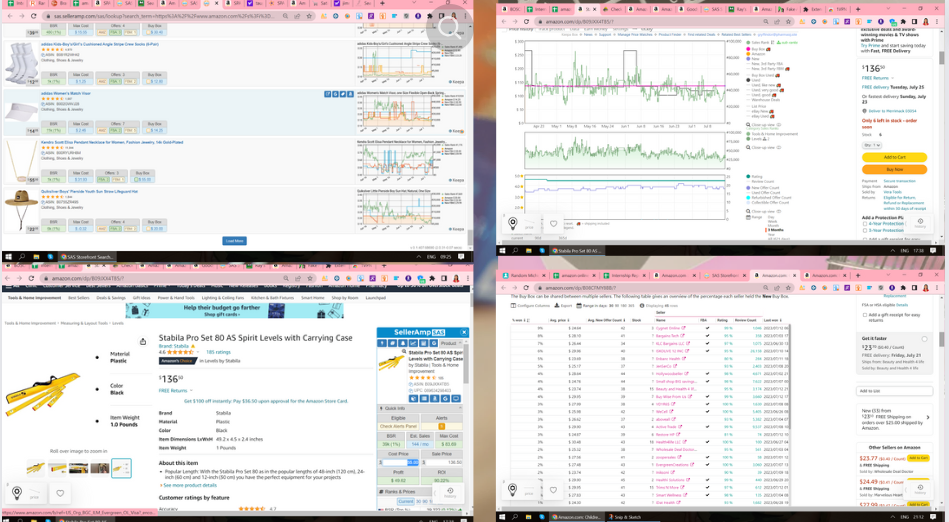949x522 pixels.
Task: Select last thumbnail in Stabila image gallery
Action: (121, 468)
